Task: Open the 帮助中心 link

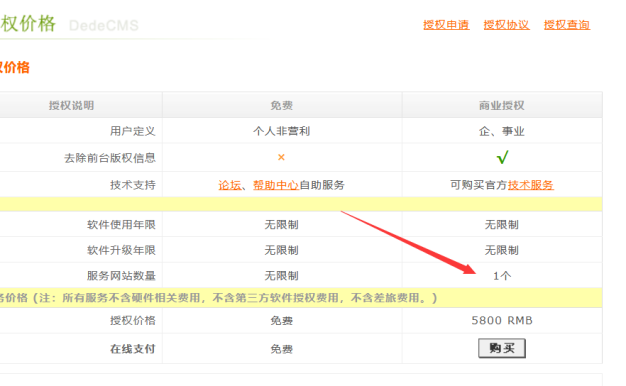Action: click(x=275, y=185)
